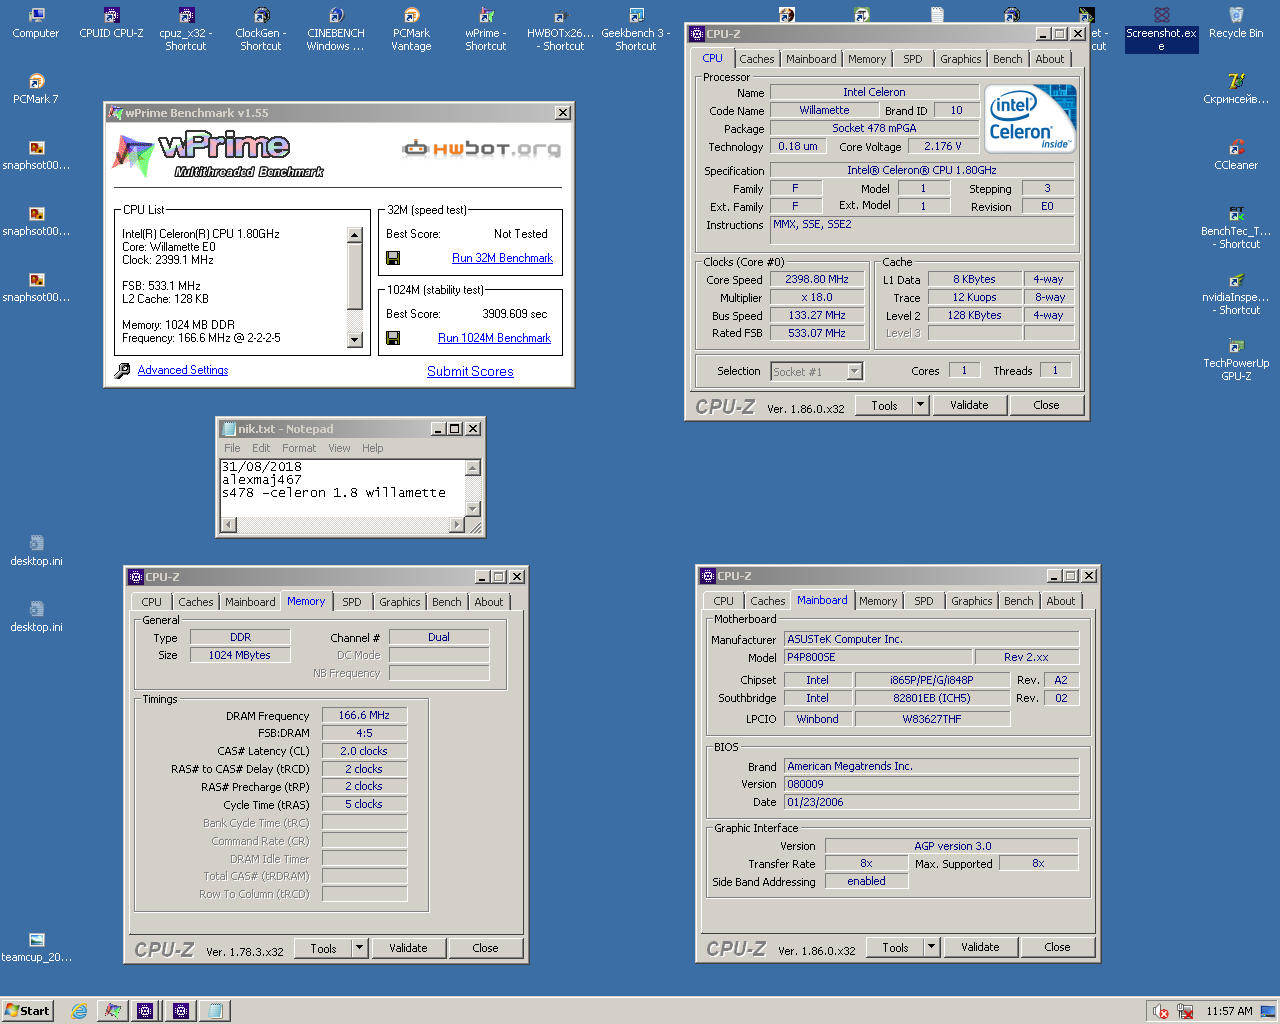Open first snaphsot00 desktop image icon

(x=36, y=155)
